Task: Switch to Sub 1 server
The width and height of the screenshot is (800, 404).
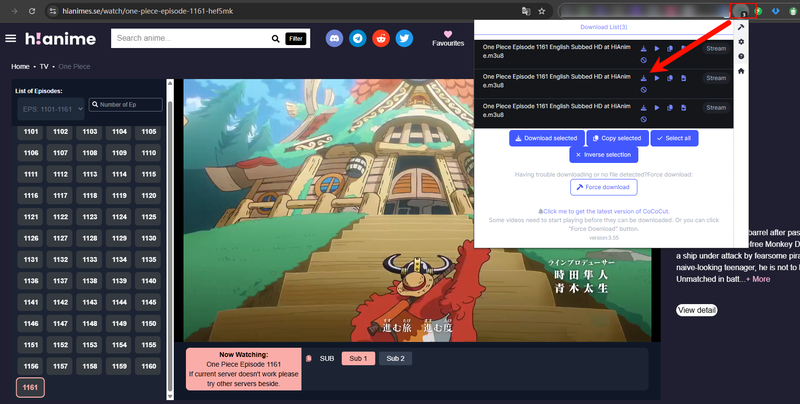Action: 358,359
